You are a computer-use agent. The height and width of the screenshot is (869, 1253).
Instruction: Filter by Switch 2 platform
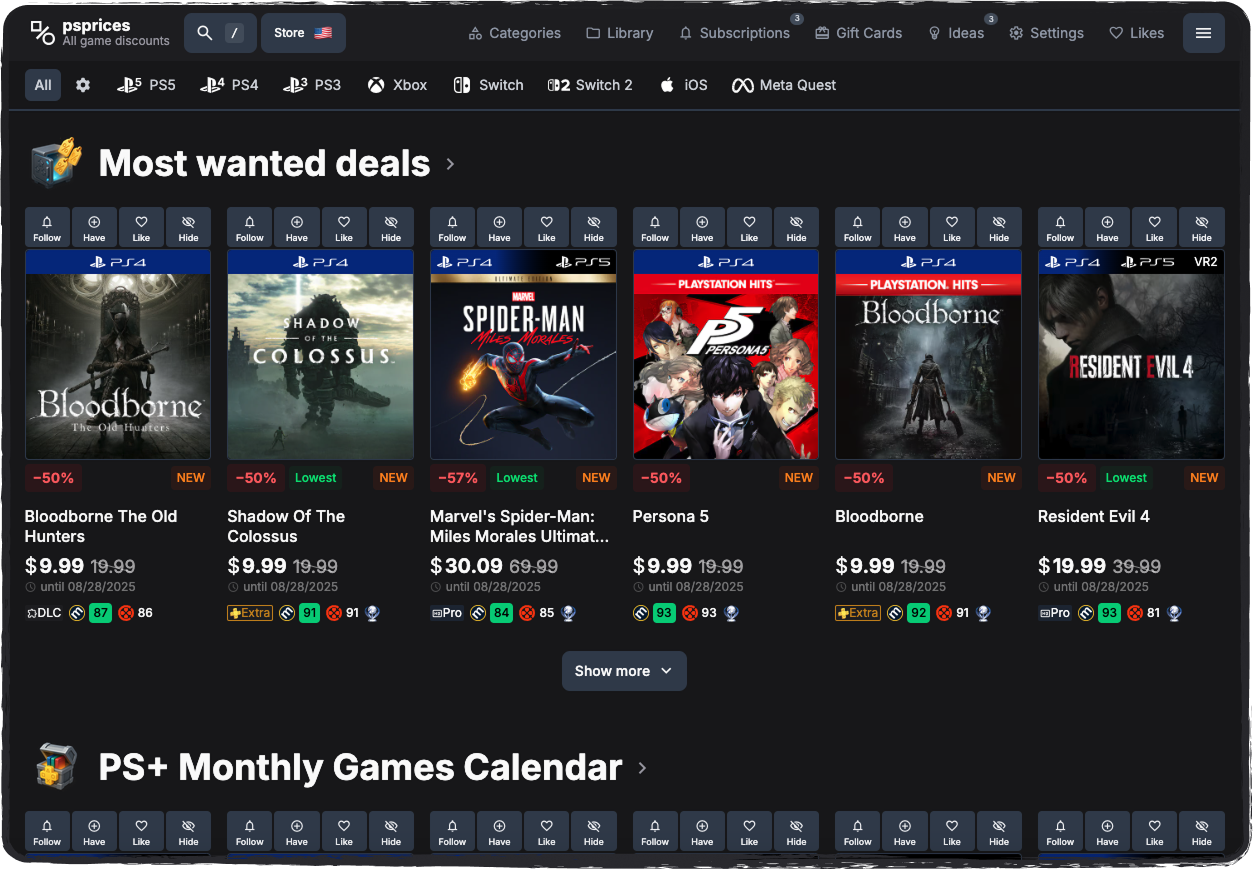590,85
